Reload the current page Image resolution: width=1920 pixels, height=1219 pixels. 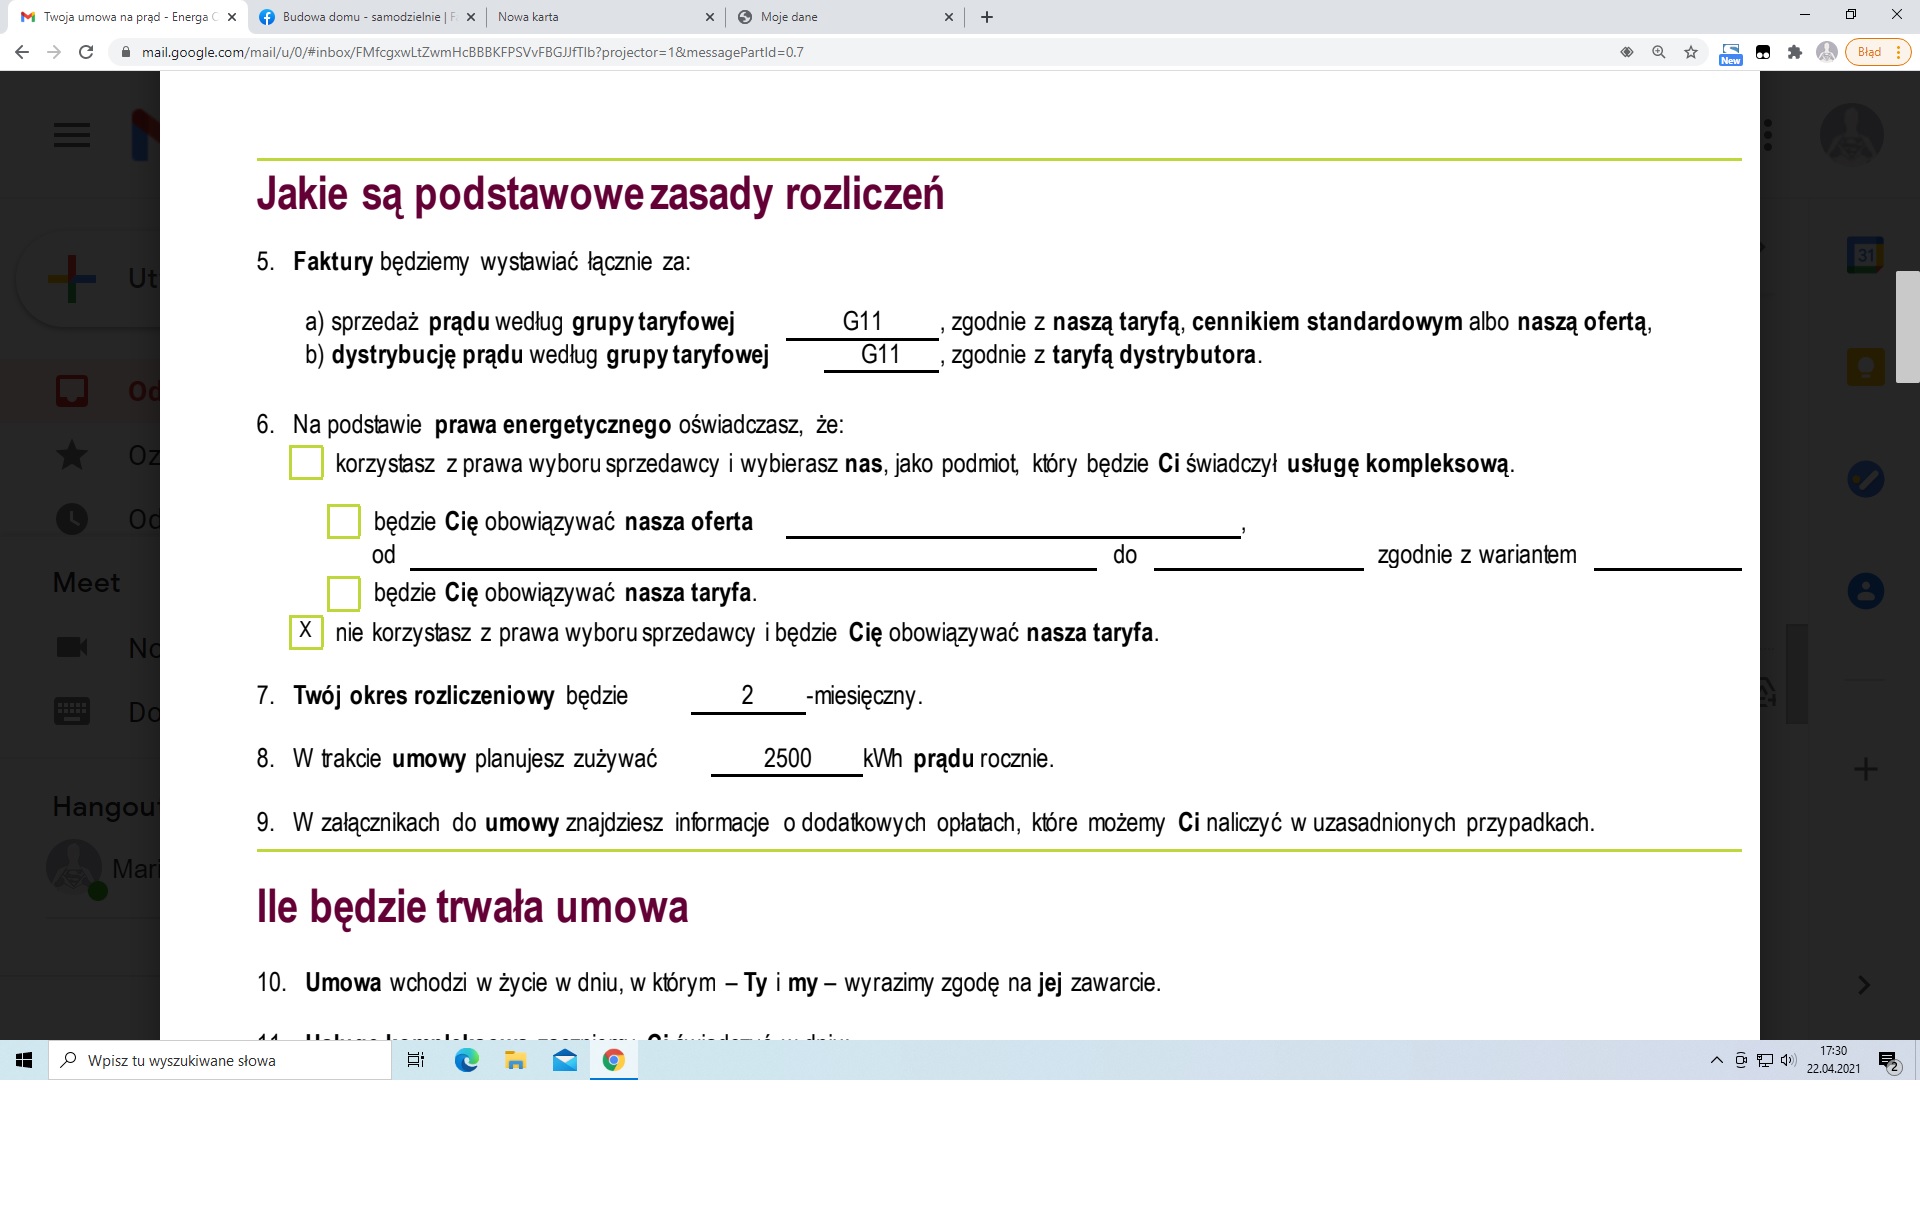(86, 52)
